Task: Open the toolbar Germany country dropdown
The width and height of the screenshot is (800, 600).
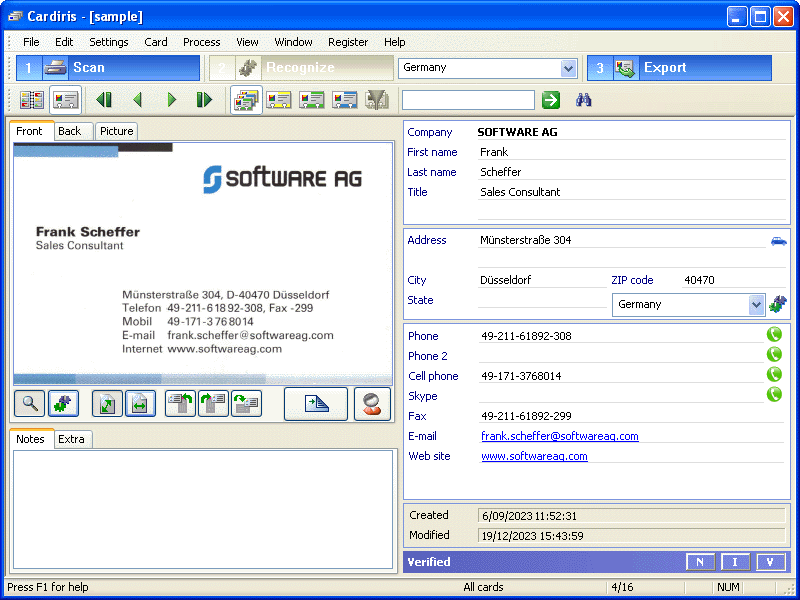Action: (x=568, y=68)
